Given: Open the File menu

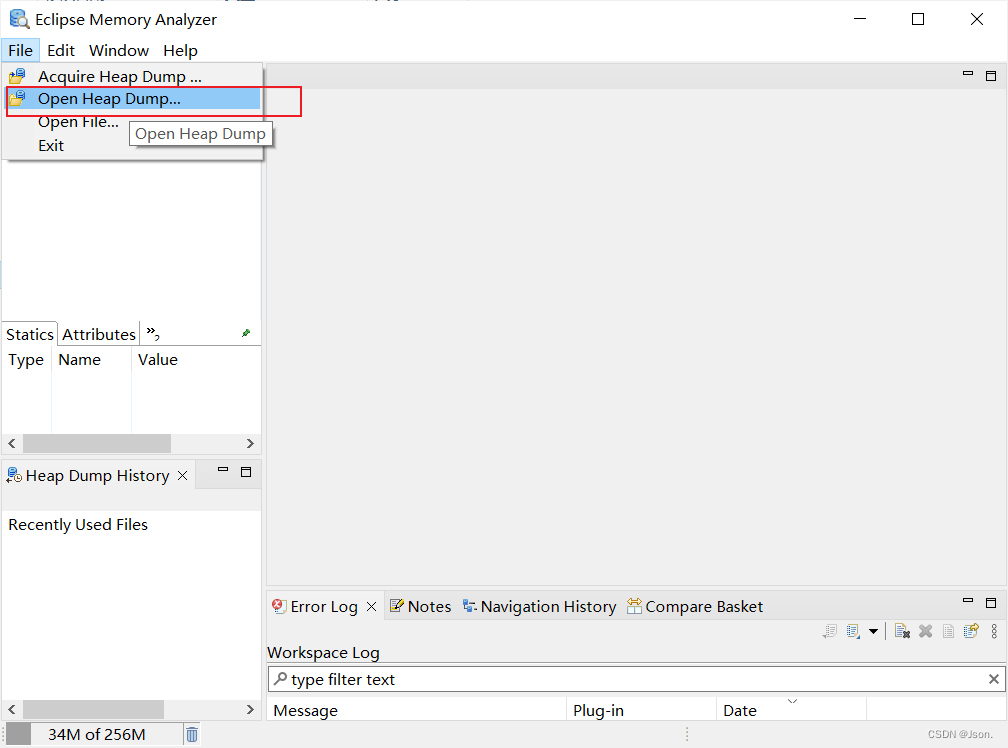Looking at the screenshot, I should click(x=21, y=50).
